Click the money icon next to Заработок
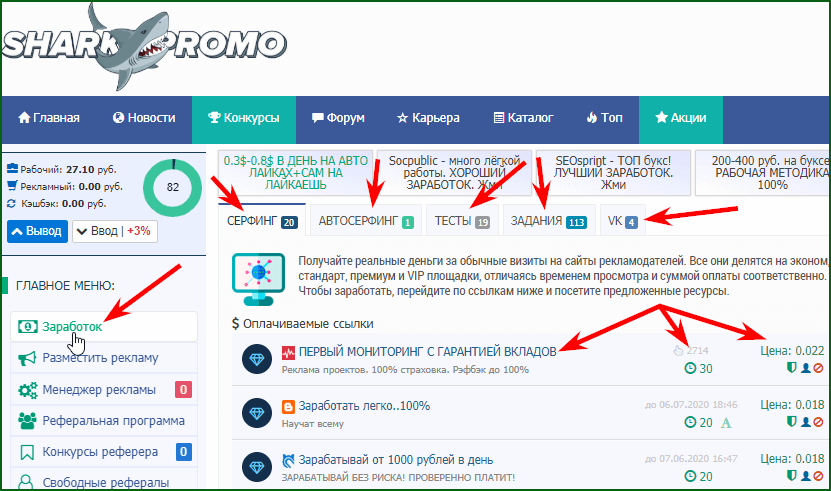Screen dimensions: 831x491 [28, 327]
